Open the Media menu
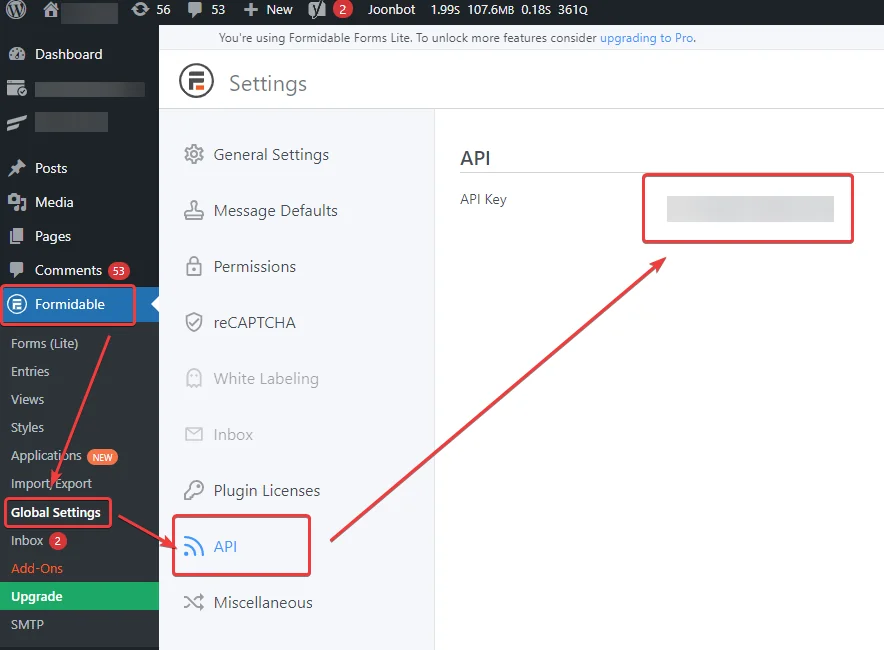 coord(54,202)
